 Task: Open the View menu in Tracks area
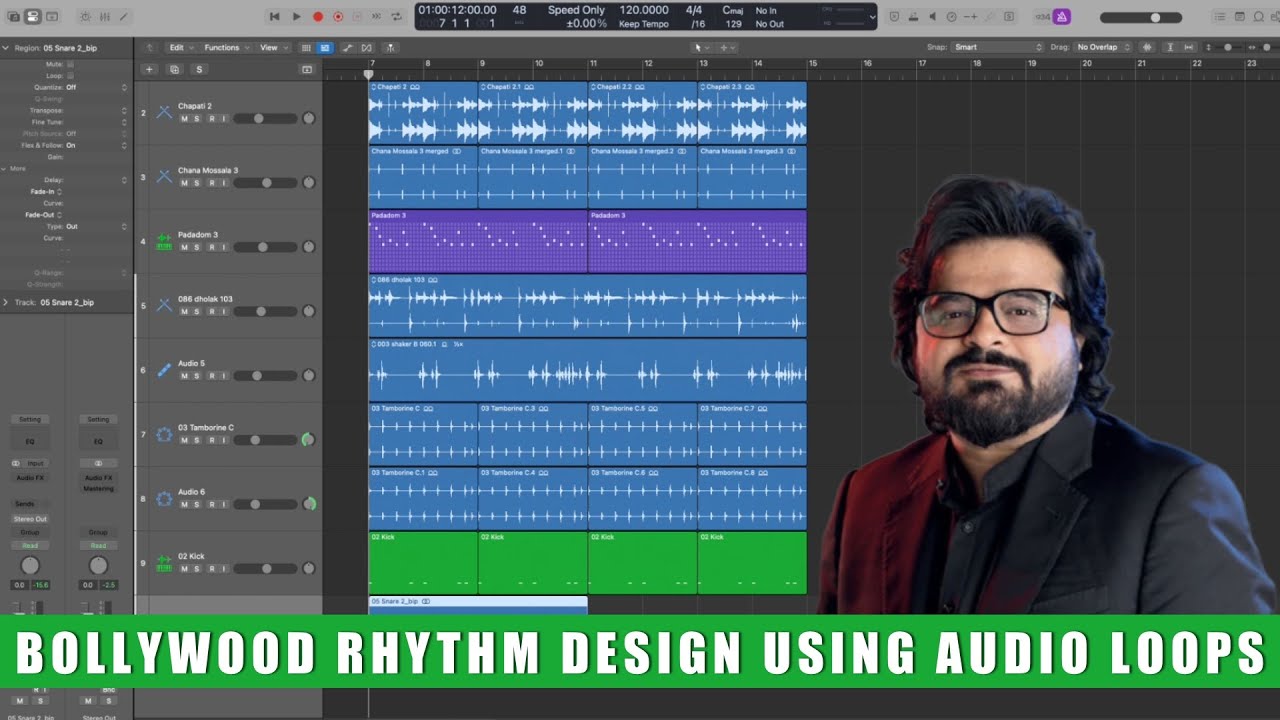(273, 47)
